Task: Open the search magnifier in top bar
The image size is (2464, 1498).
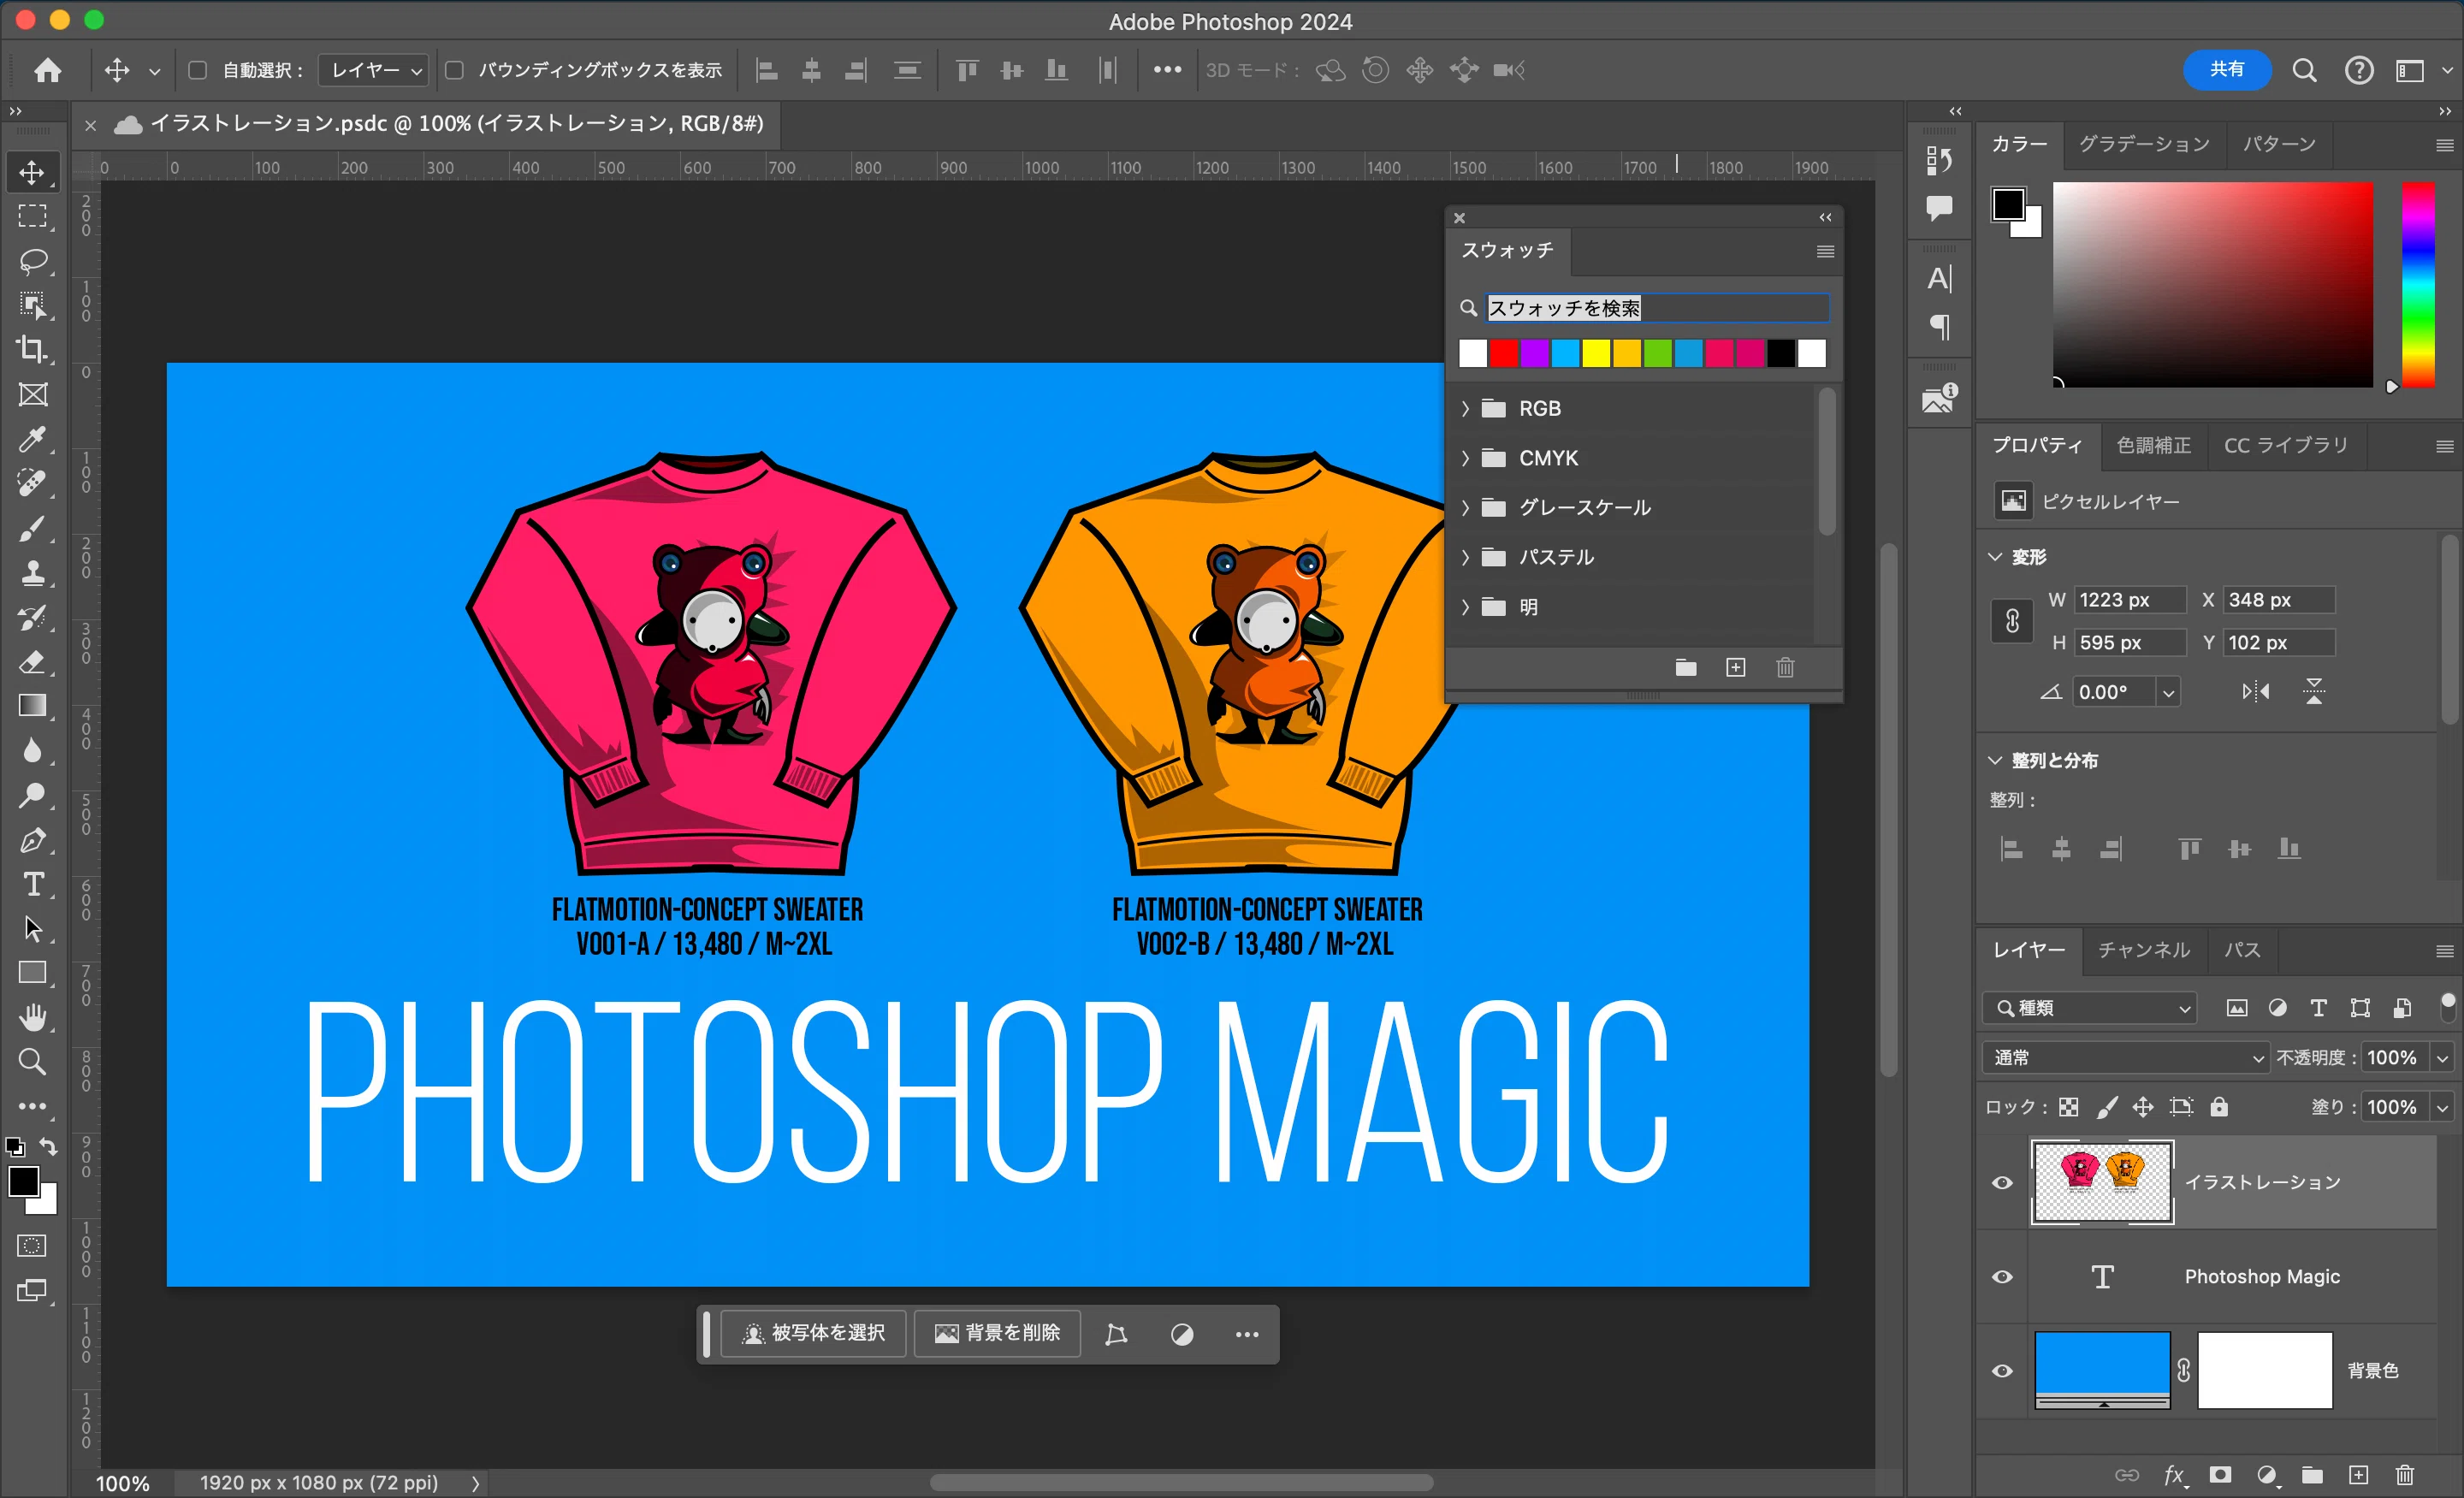Action: pos(2304,70)
